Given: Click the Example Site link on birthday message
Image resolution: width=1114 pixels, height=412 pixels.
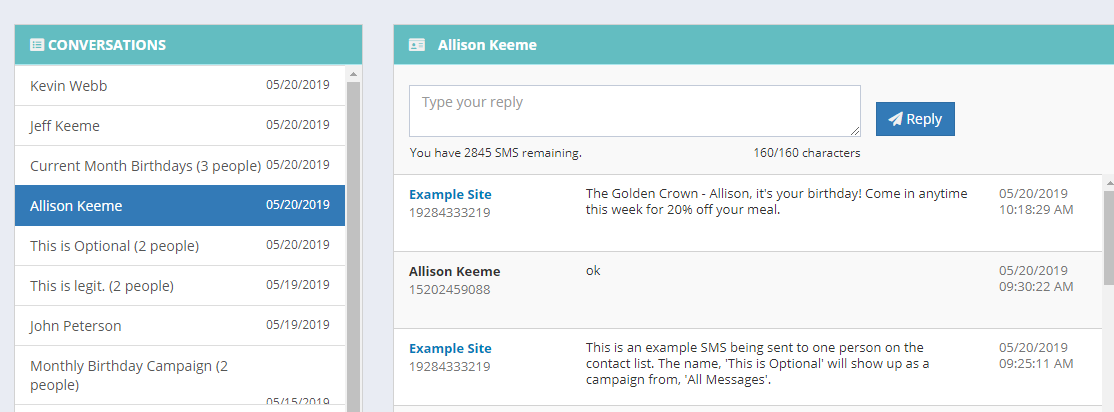Looking at the screenshot, I should (450, 194).
